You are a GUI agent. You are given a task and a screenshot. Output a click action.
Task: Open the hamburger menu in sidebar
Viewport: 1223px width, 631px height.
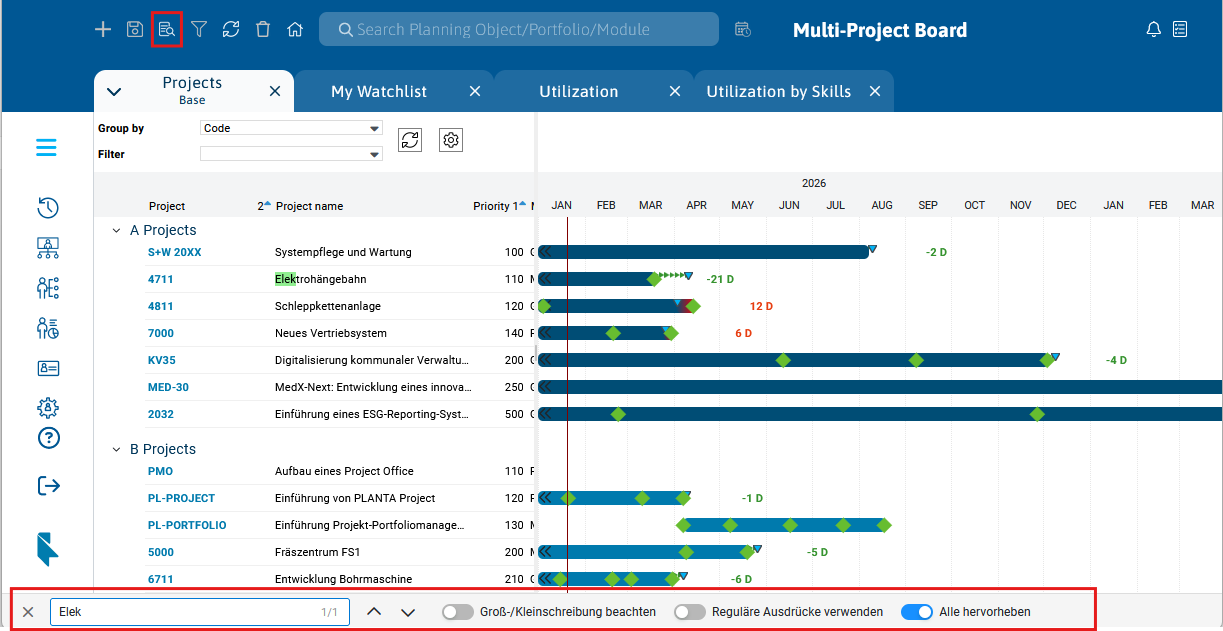pos(47,148)
